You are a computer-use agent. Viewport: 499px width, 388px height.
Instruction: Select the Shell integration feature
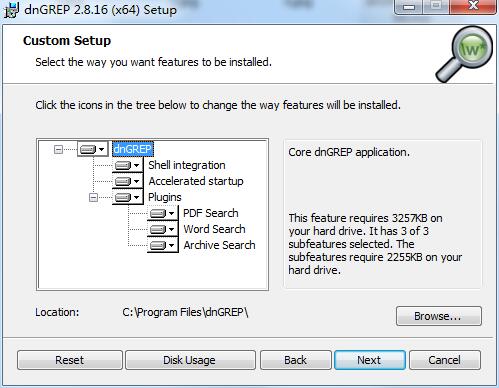click(x=187, y=165)
